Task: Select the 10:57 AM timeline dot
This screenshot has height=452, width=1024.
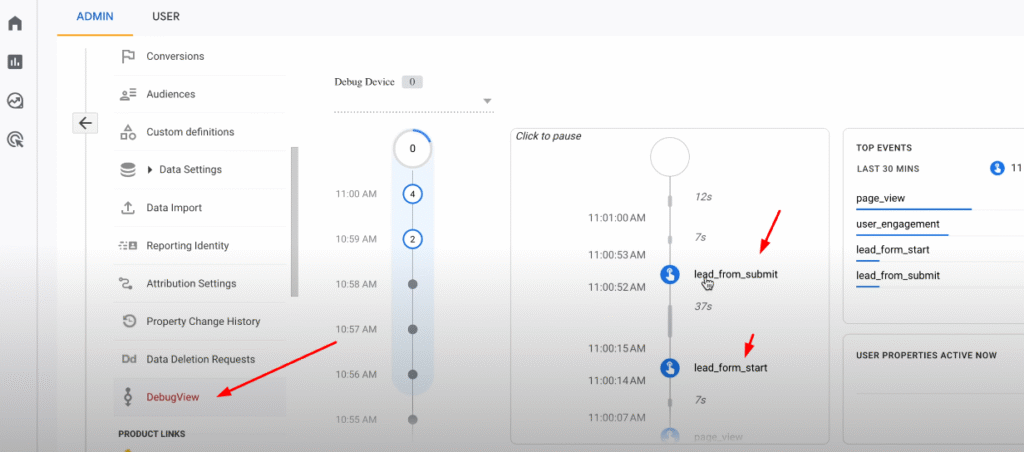Action: 412,329
